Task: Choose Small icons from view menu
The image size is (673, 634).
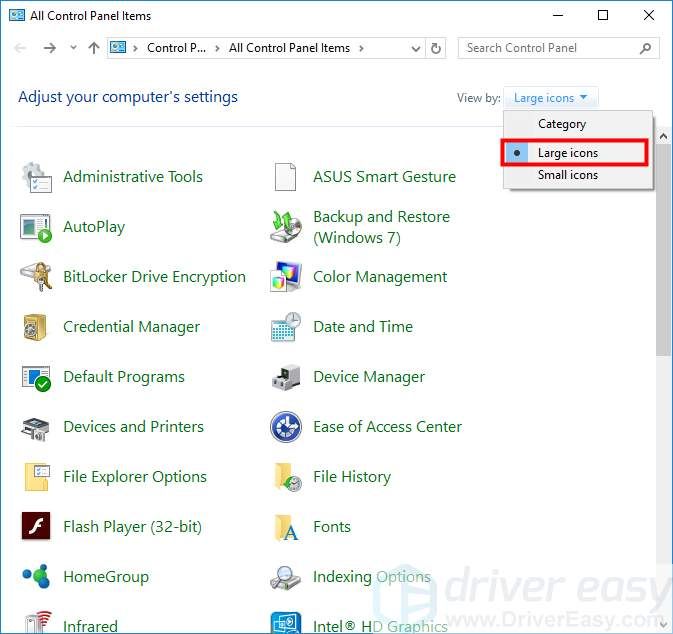Action: (x=568, y=175)
